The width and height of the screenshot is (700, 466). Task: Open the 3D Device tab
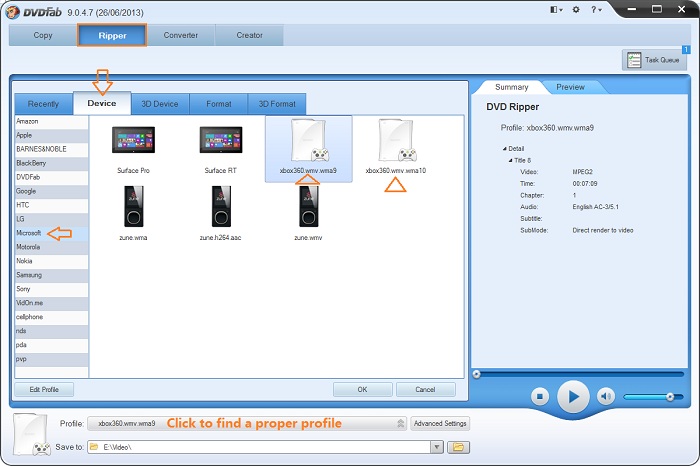point(160,104)
